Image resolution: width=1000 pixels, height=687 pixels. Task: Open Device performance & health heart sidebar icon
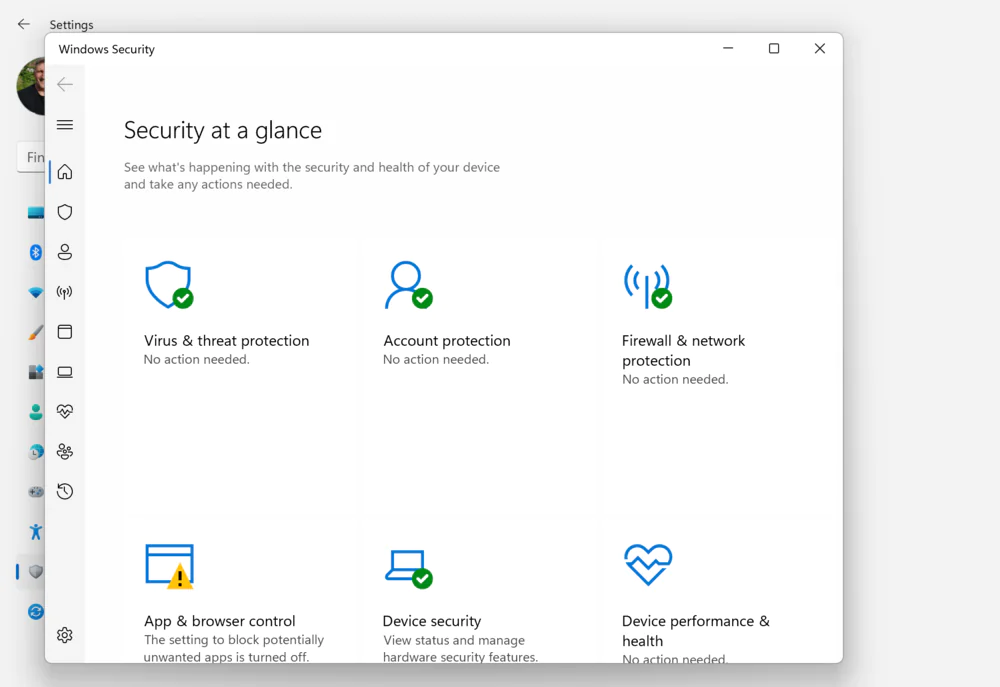pos(65,412)
